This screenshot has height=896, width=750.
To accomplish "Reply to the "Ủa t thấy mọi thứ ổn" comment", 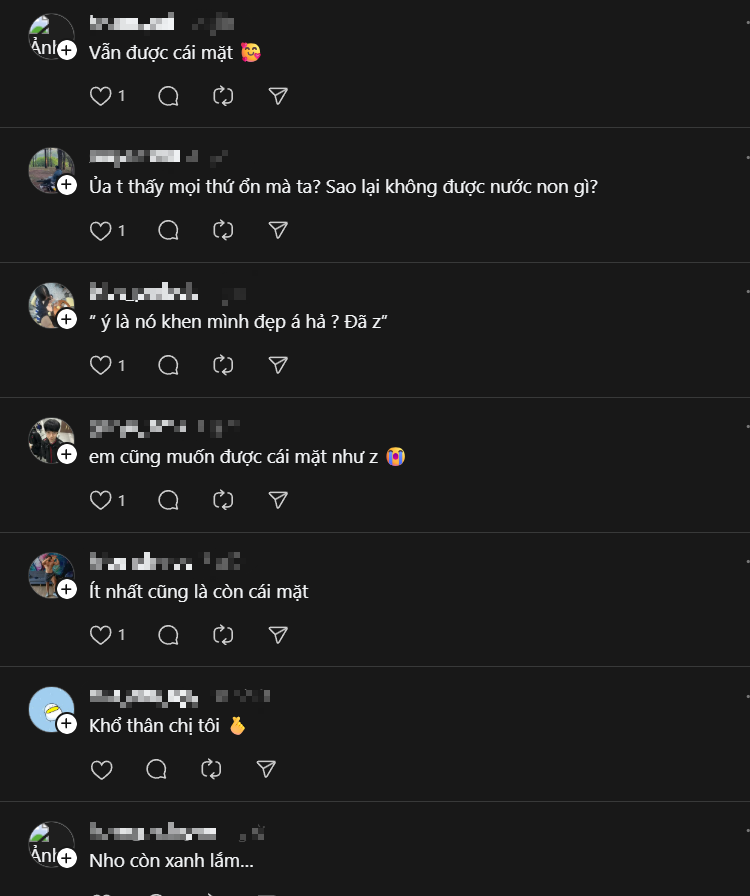I will 169,230.
